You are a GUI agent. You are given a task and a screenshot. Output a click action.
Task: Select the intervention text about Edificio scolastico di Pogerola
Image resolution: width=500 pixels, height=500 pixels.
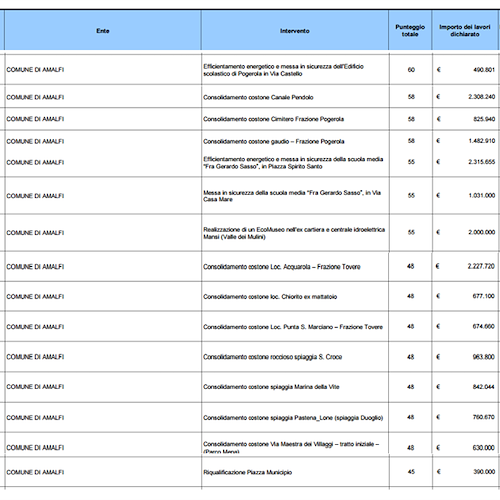click(283, 70)
